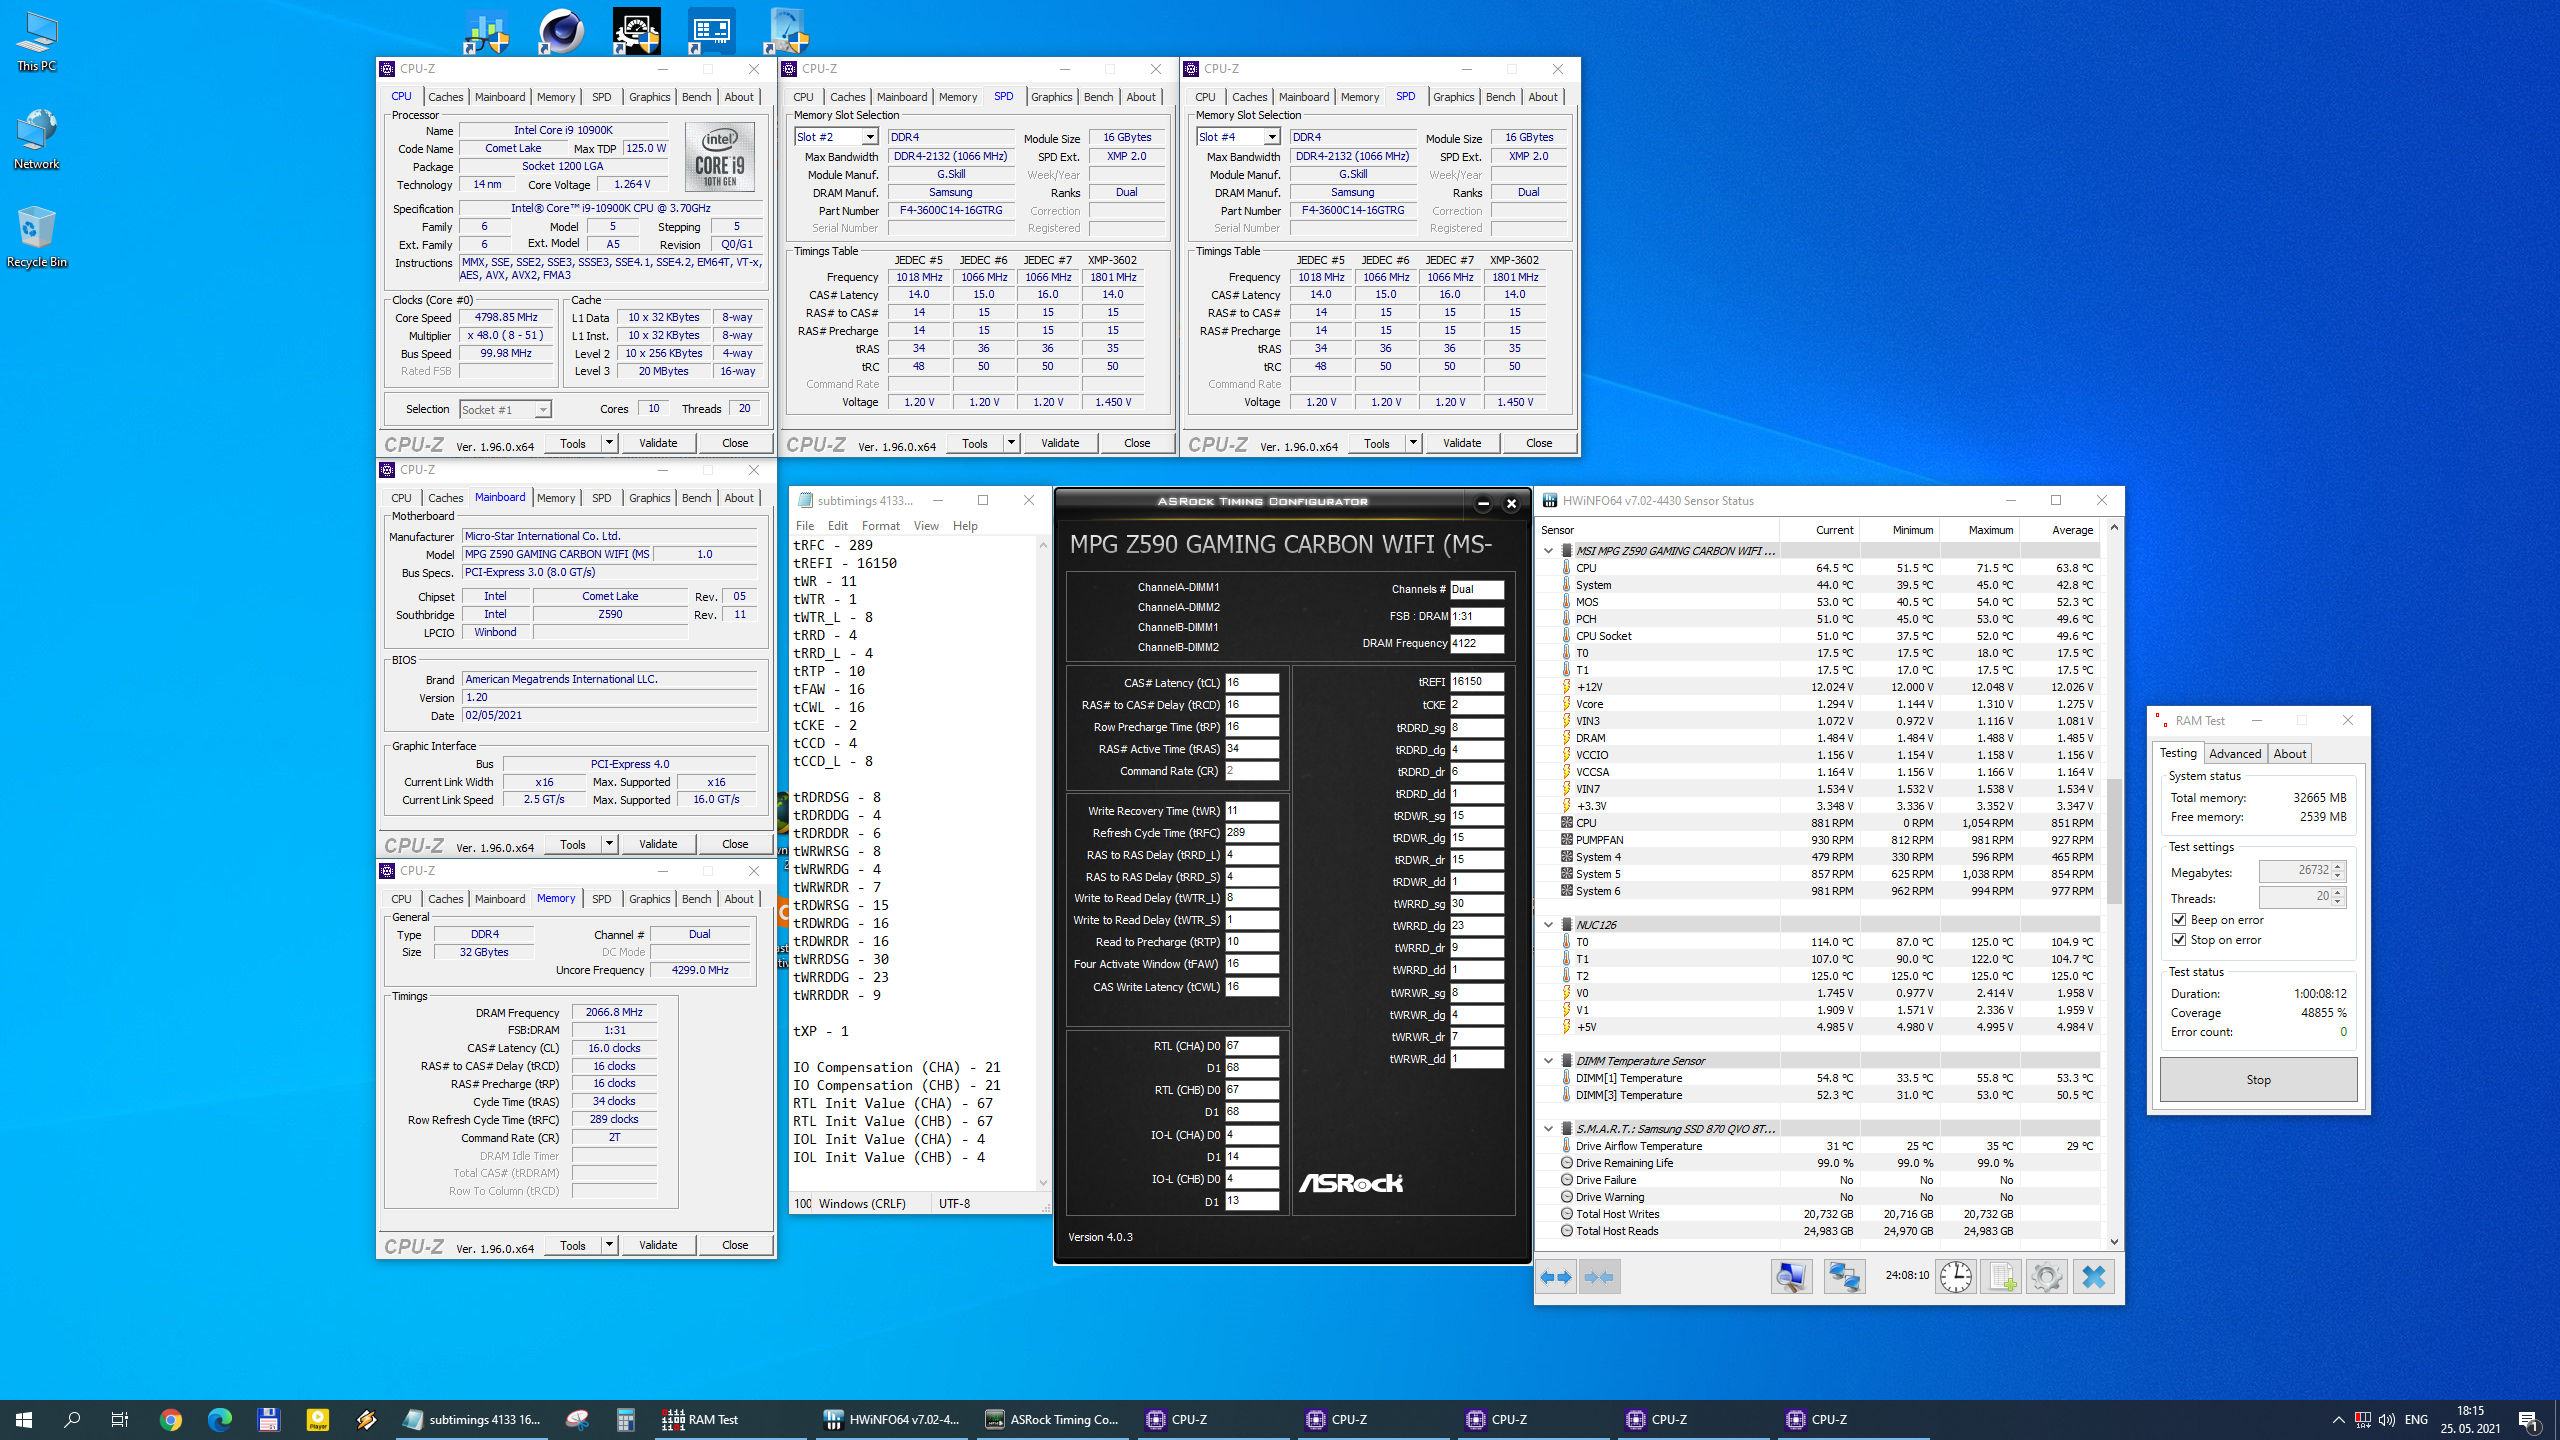Switch to Advanced tab in RAM Test
2560x1440 pixels.
(x=2234, y=754)
